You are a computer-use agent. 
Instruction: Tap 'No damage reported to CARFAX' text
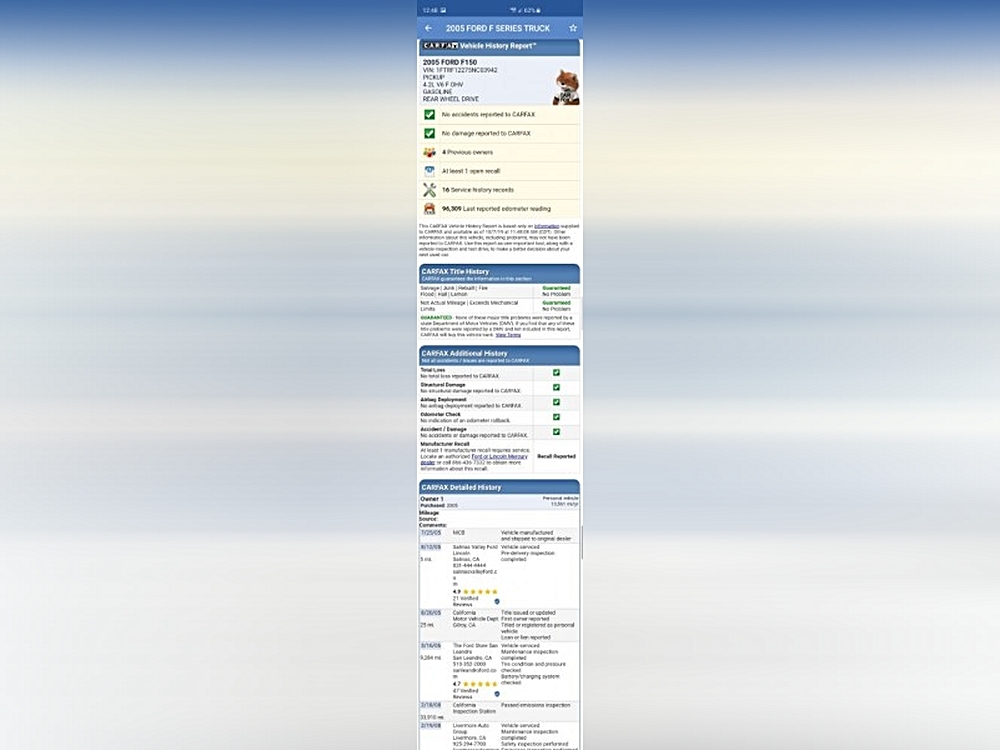coord(486,133)
